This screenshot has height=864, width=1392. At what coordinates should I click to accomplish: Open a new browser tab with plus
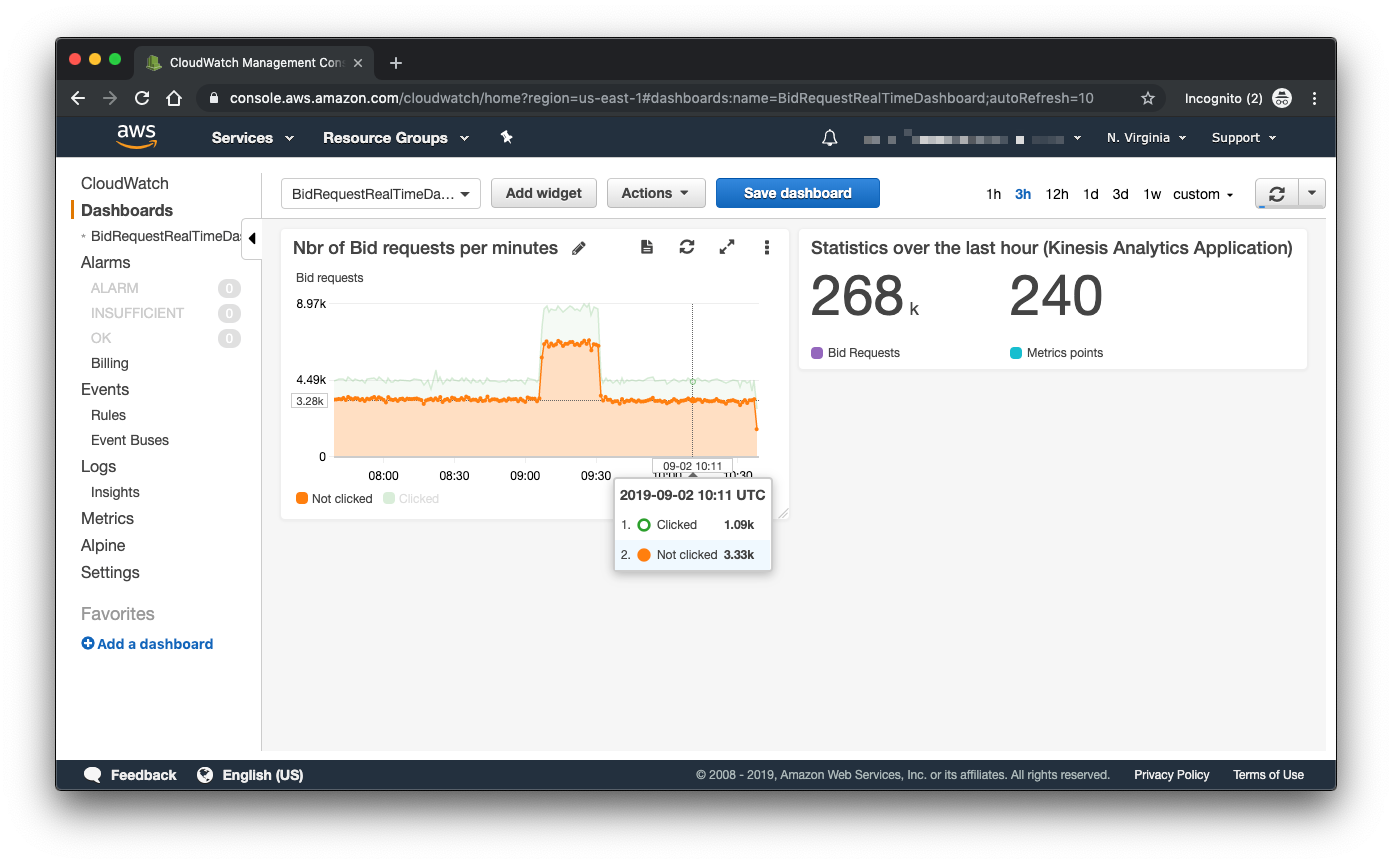[396, 63]
